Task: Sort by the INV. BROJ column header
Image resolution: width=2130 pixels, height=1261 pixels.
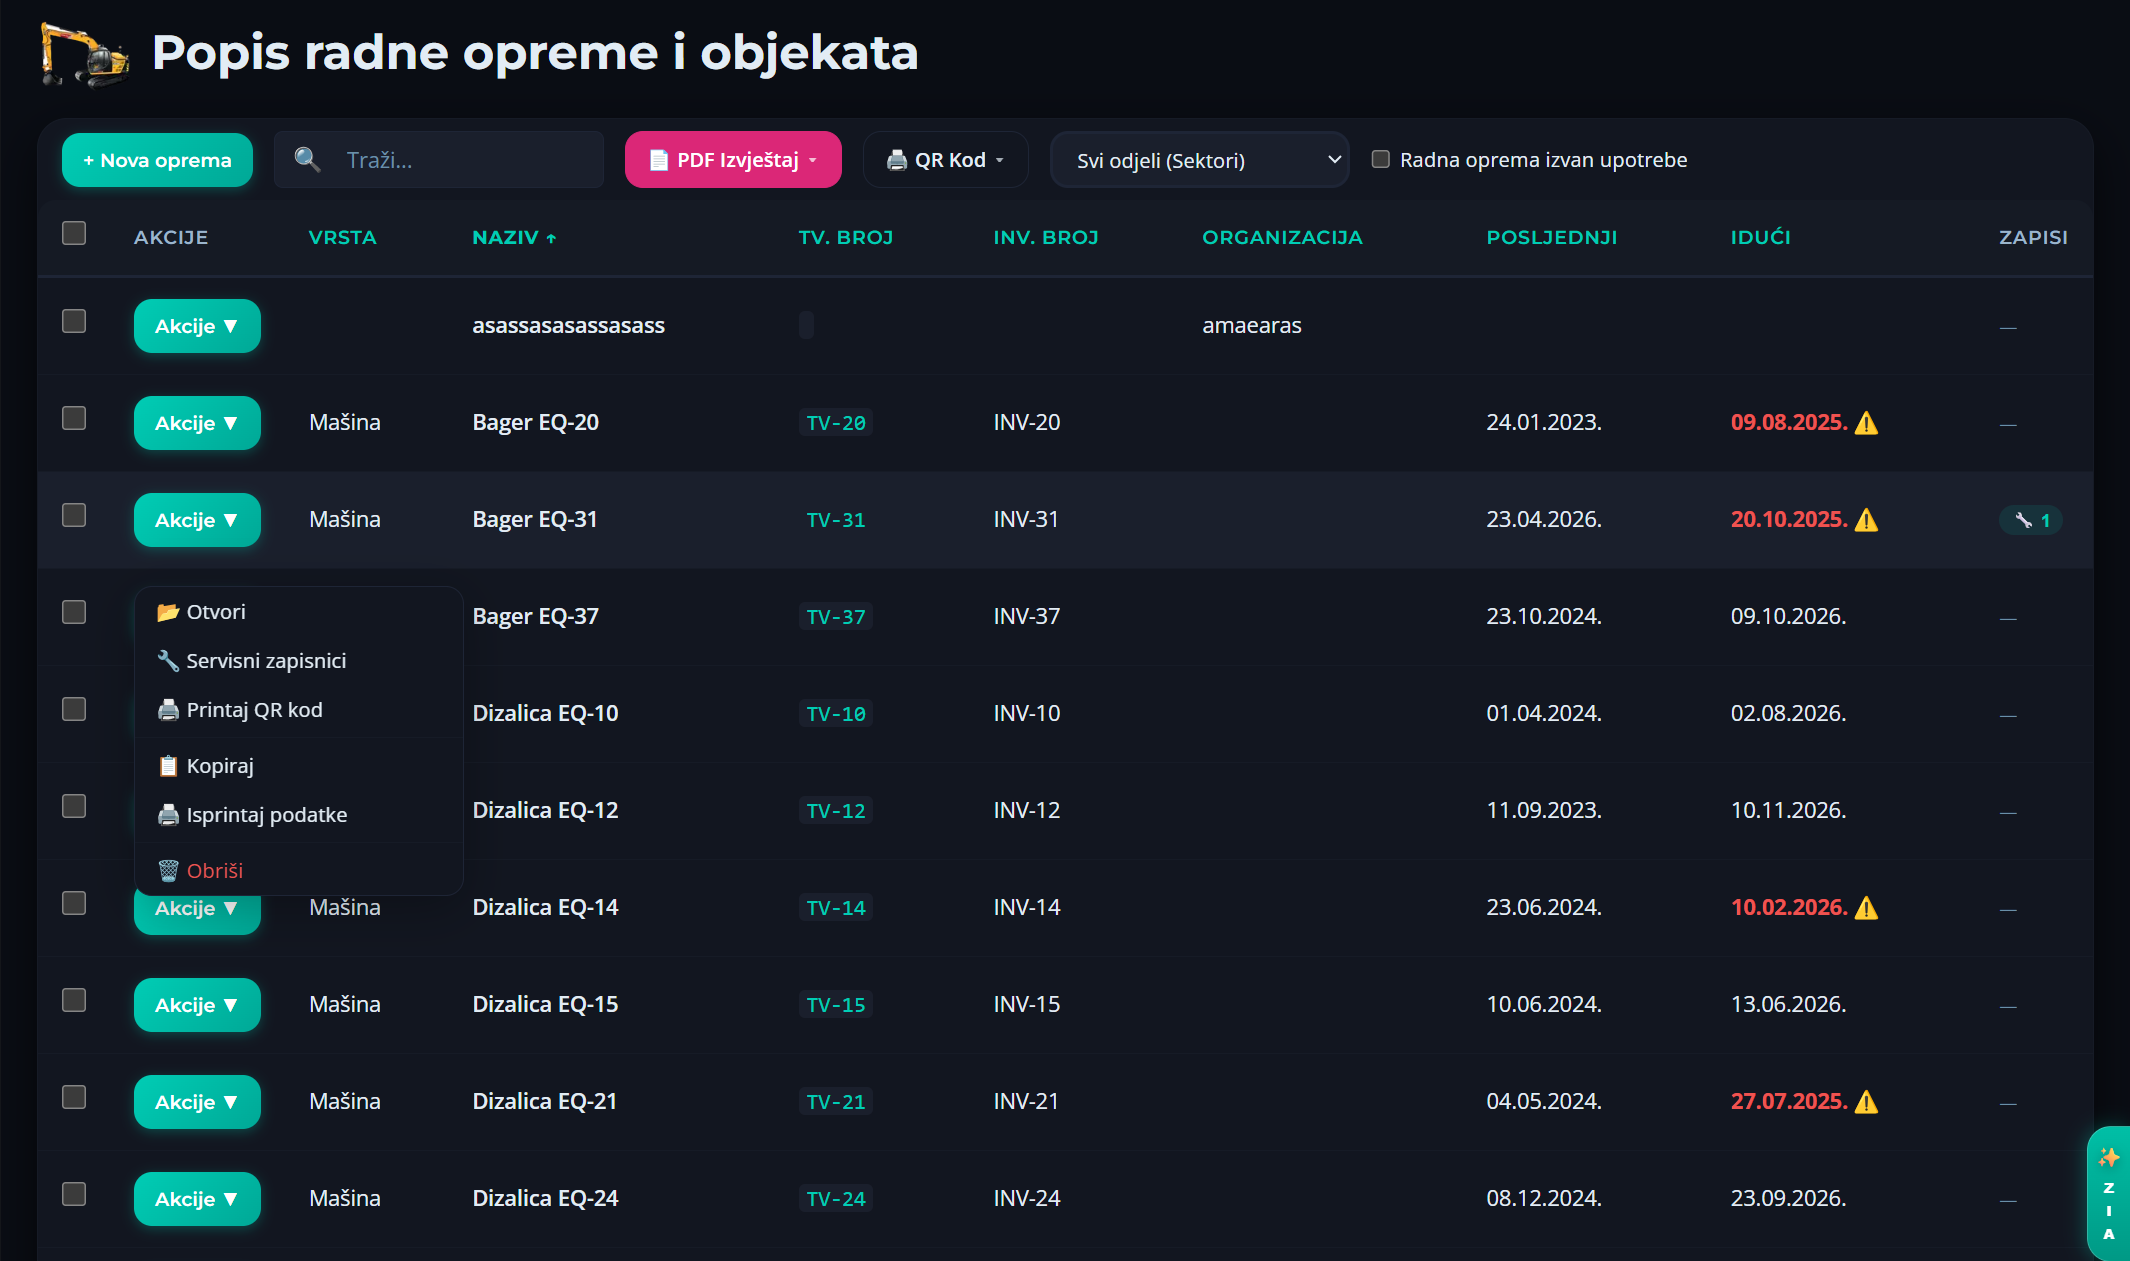Action: pos(1046,238)
